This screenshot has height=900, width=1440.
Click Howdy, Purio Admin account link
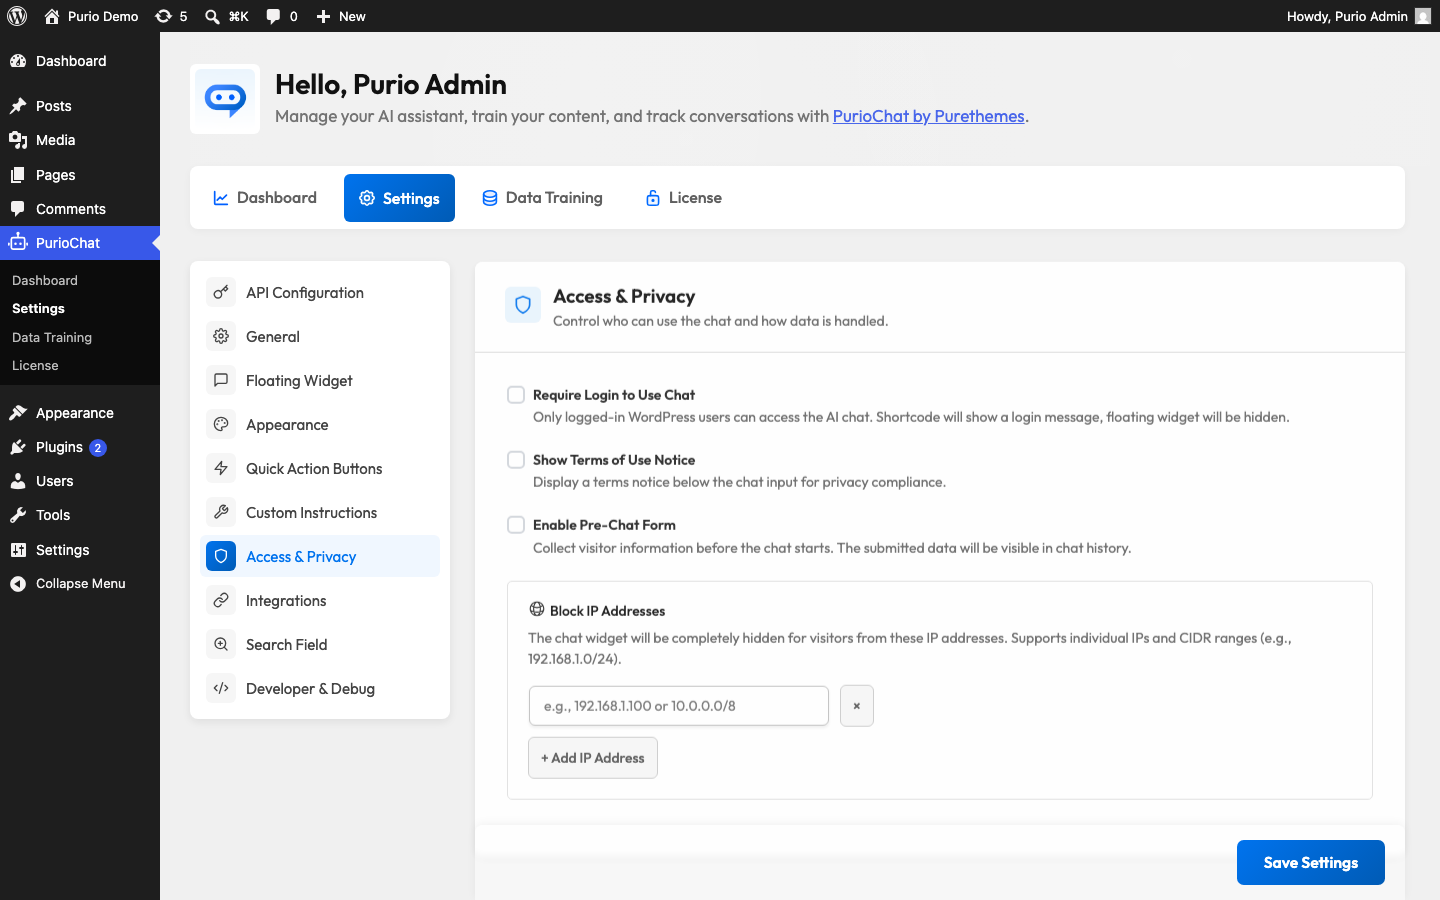(x=1359, y=16)
